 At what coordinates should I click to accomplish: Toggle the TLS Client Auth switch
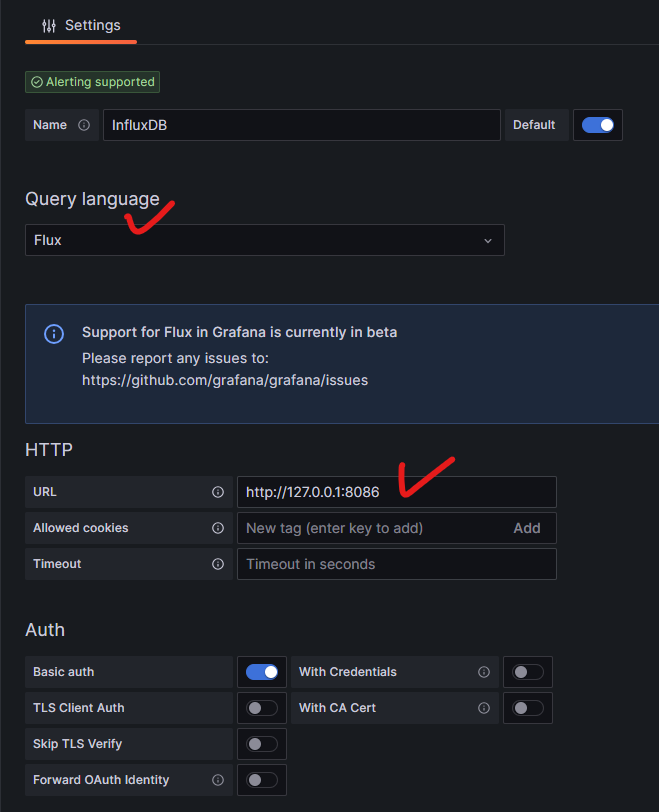(262, 708)
